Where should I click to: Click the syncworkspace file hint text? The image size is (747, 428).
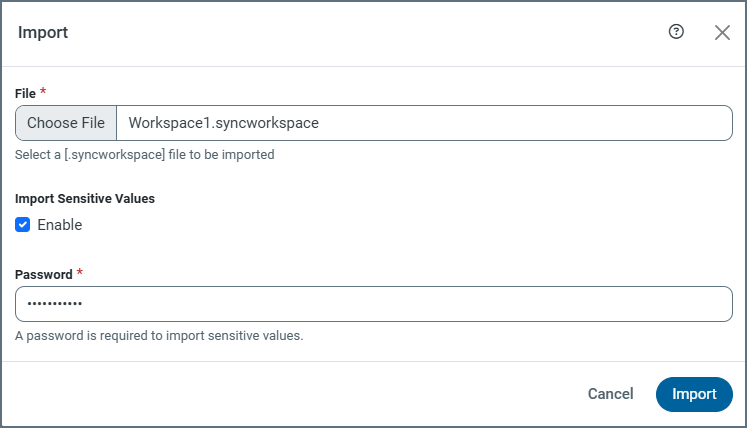(144, 155)
